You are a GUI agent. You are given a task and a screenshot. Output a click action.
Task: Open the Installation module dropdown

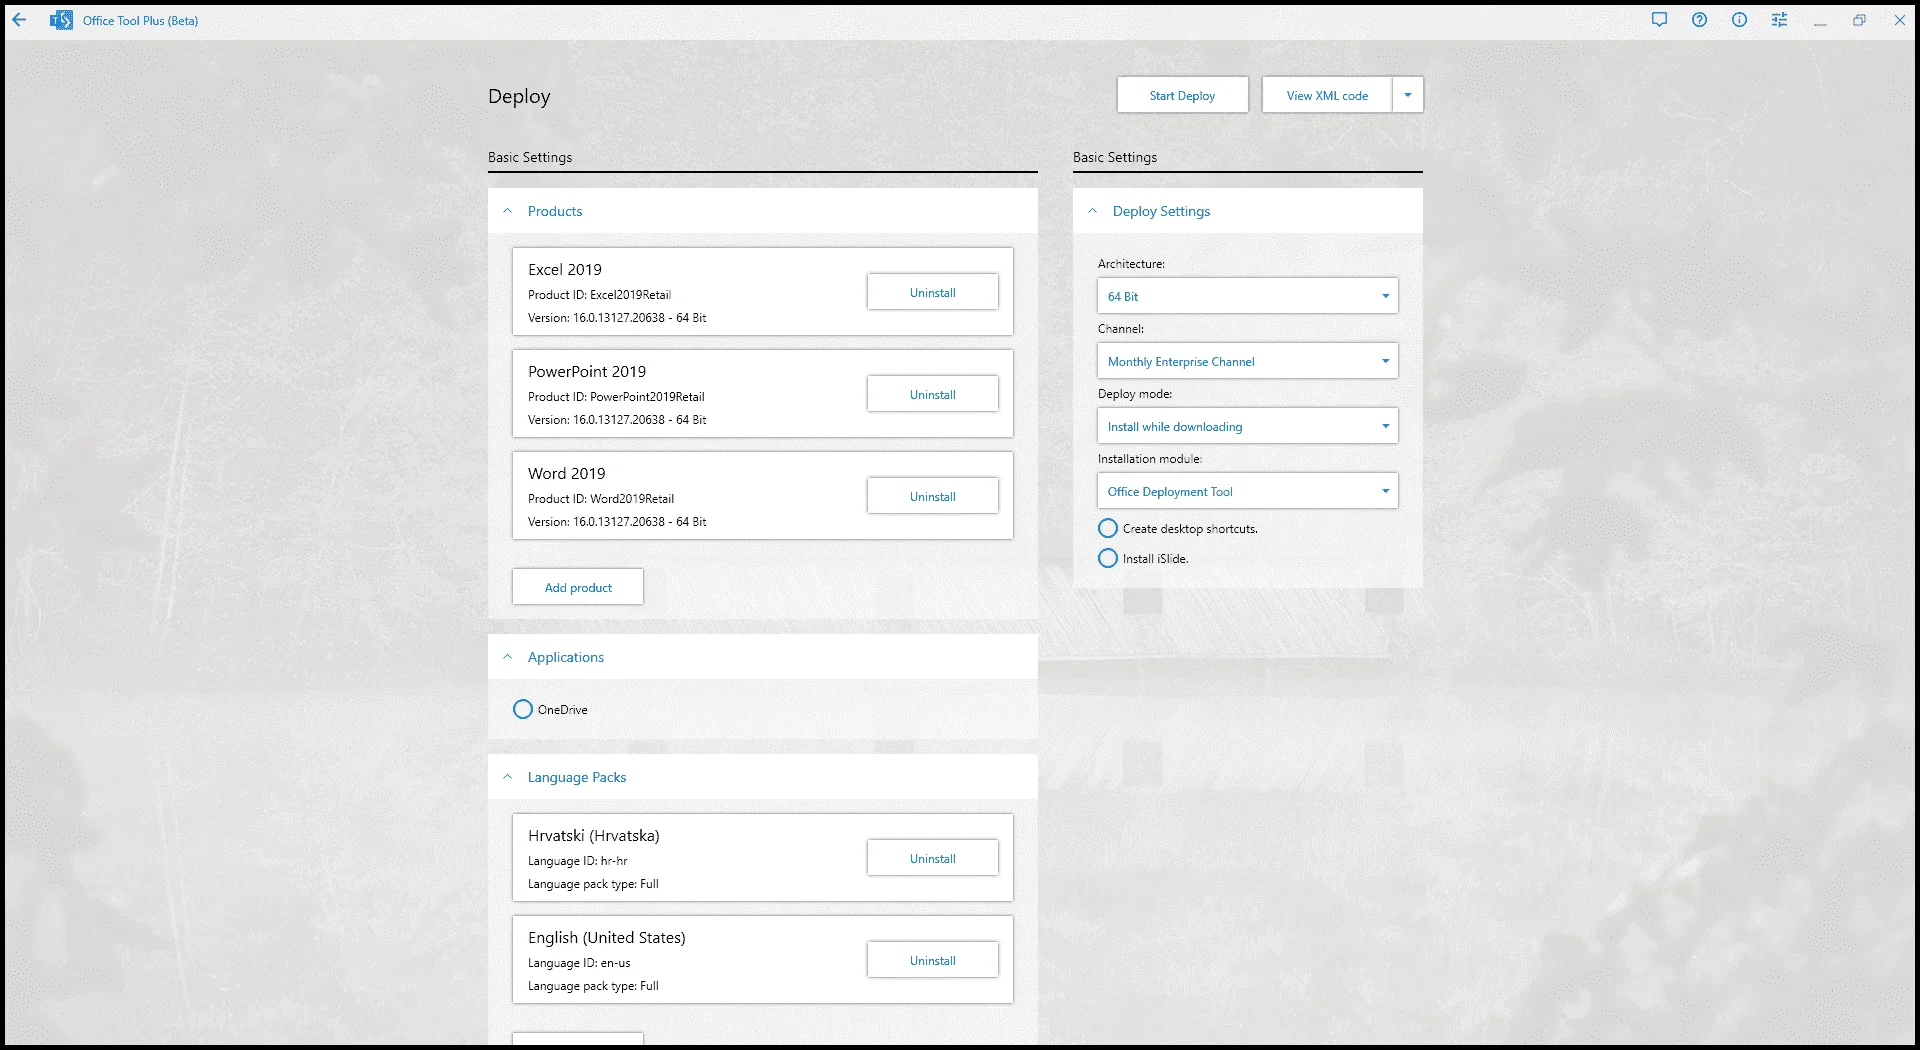click(x=1247, y=491)
